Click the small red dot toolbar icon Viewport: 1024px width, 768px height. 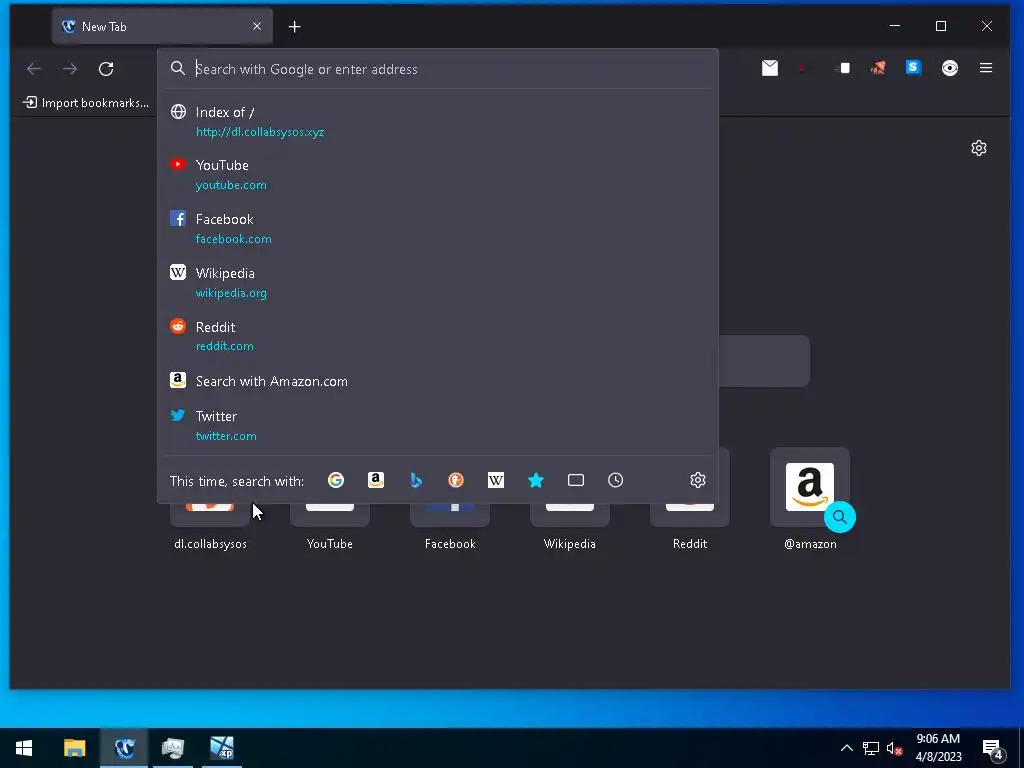pos(801,68)
